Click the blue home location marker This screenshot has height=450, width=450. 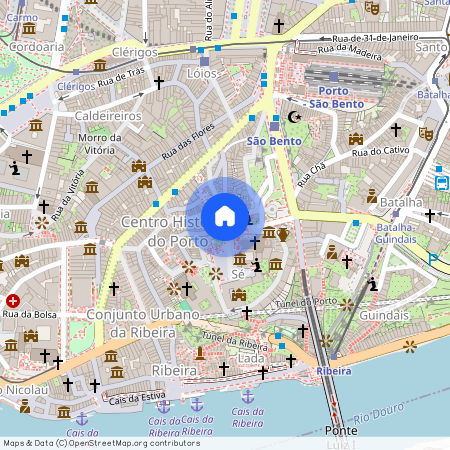pyautogui.click(x=225, y=217)
